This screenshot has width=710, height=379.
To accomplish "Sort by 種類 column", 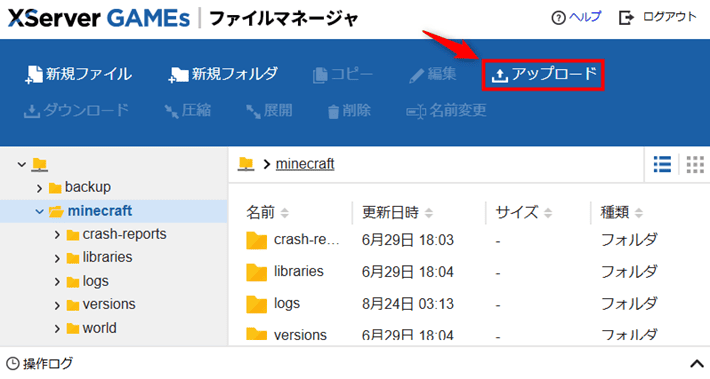I will click(x=621, y=212).
